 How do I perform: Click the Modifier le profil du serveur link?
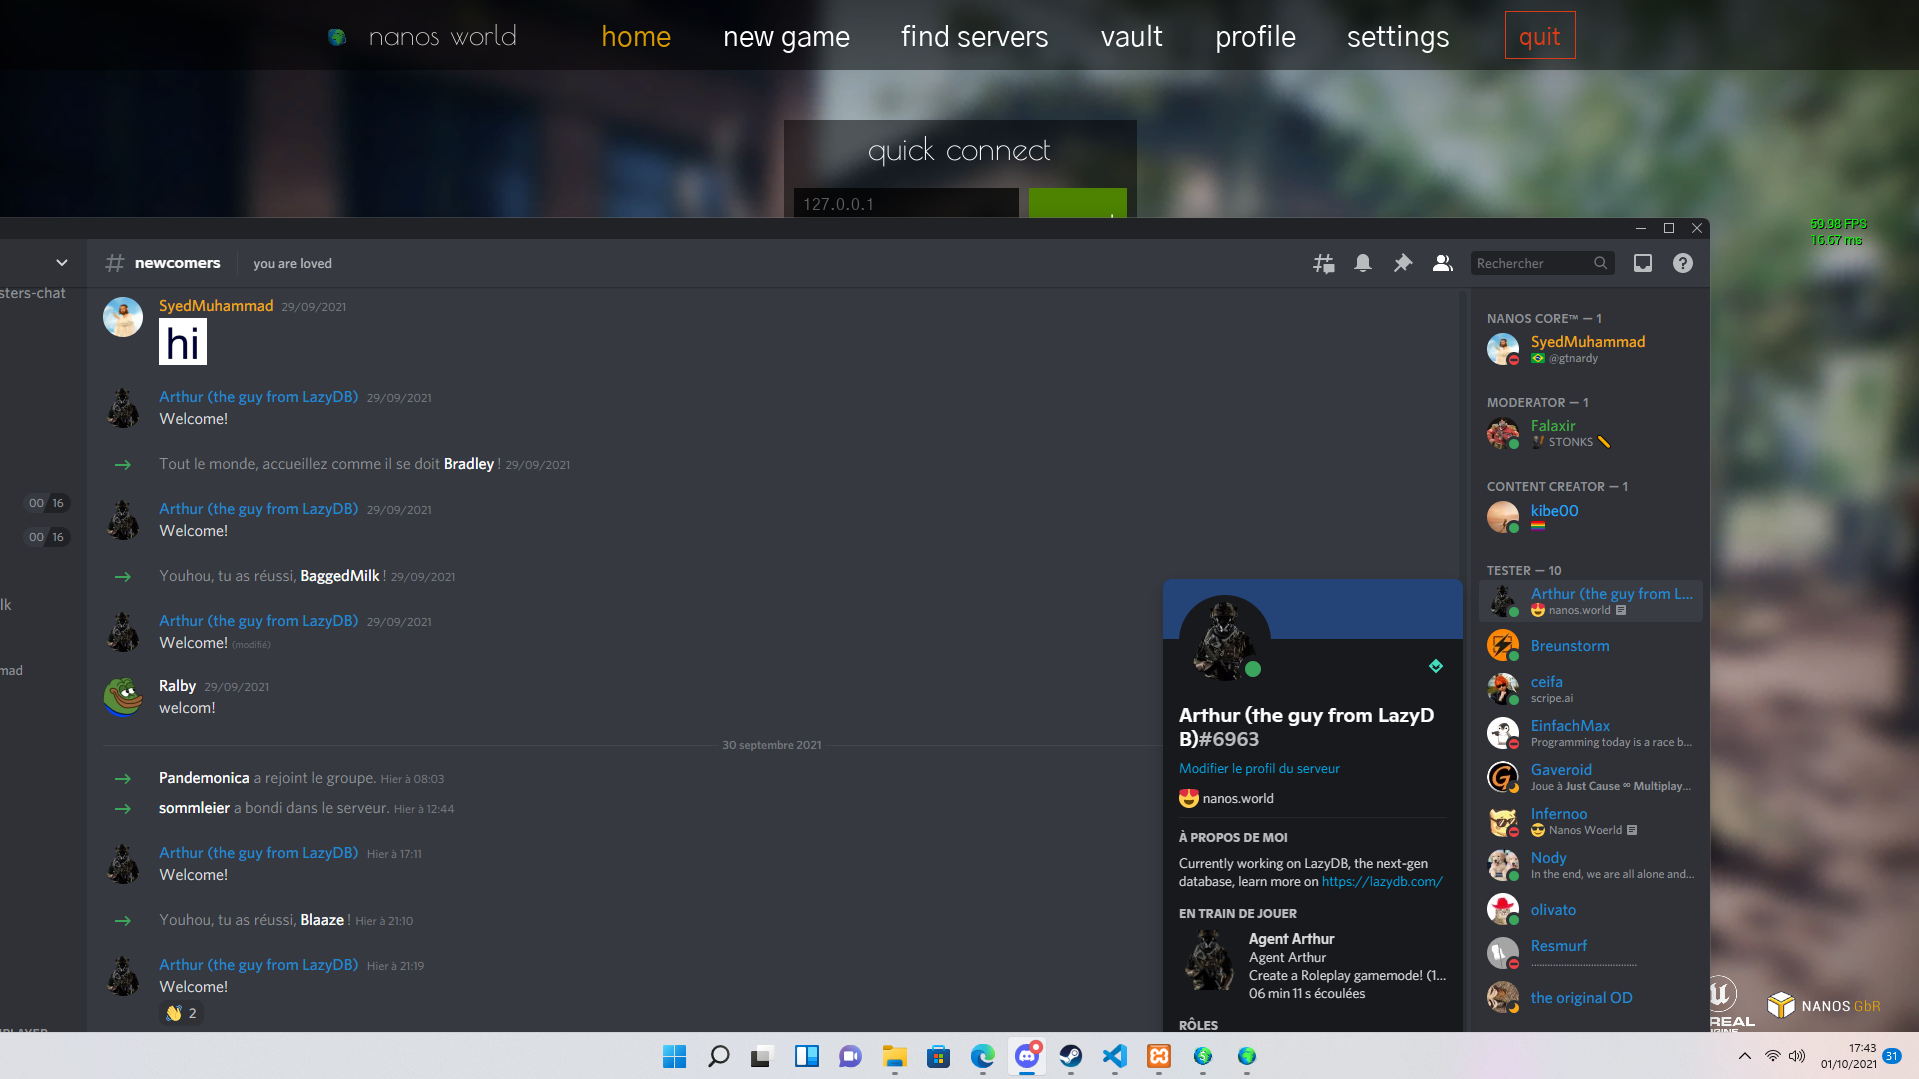[x=1258, y=768]
